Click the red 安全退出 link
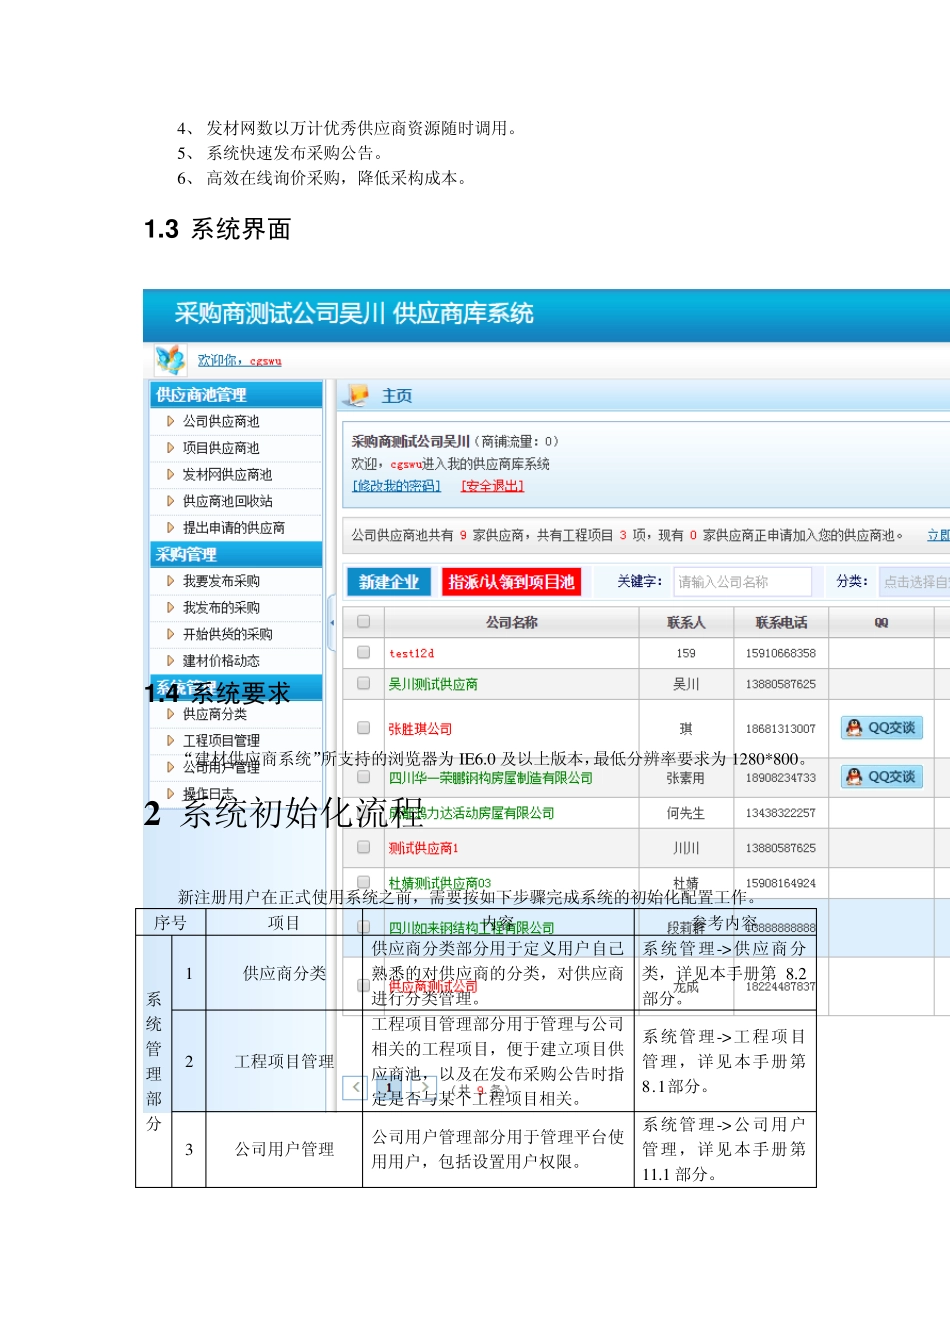This screenshot has width=950, height=1344. (x=492, y=486)
